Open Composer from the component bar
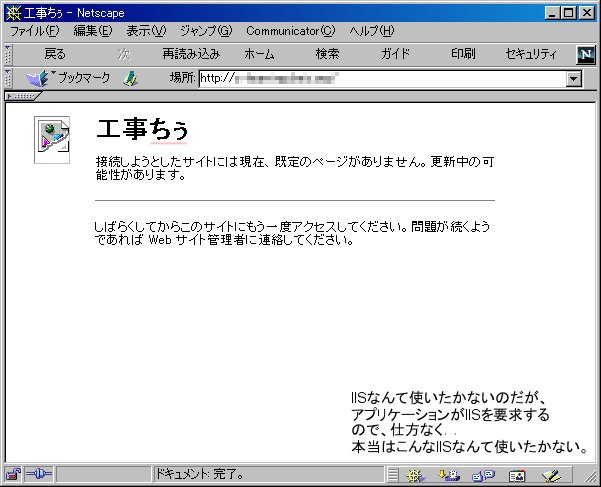Screen dimensions: 601x487 (551, 476)
